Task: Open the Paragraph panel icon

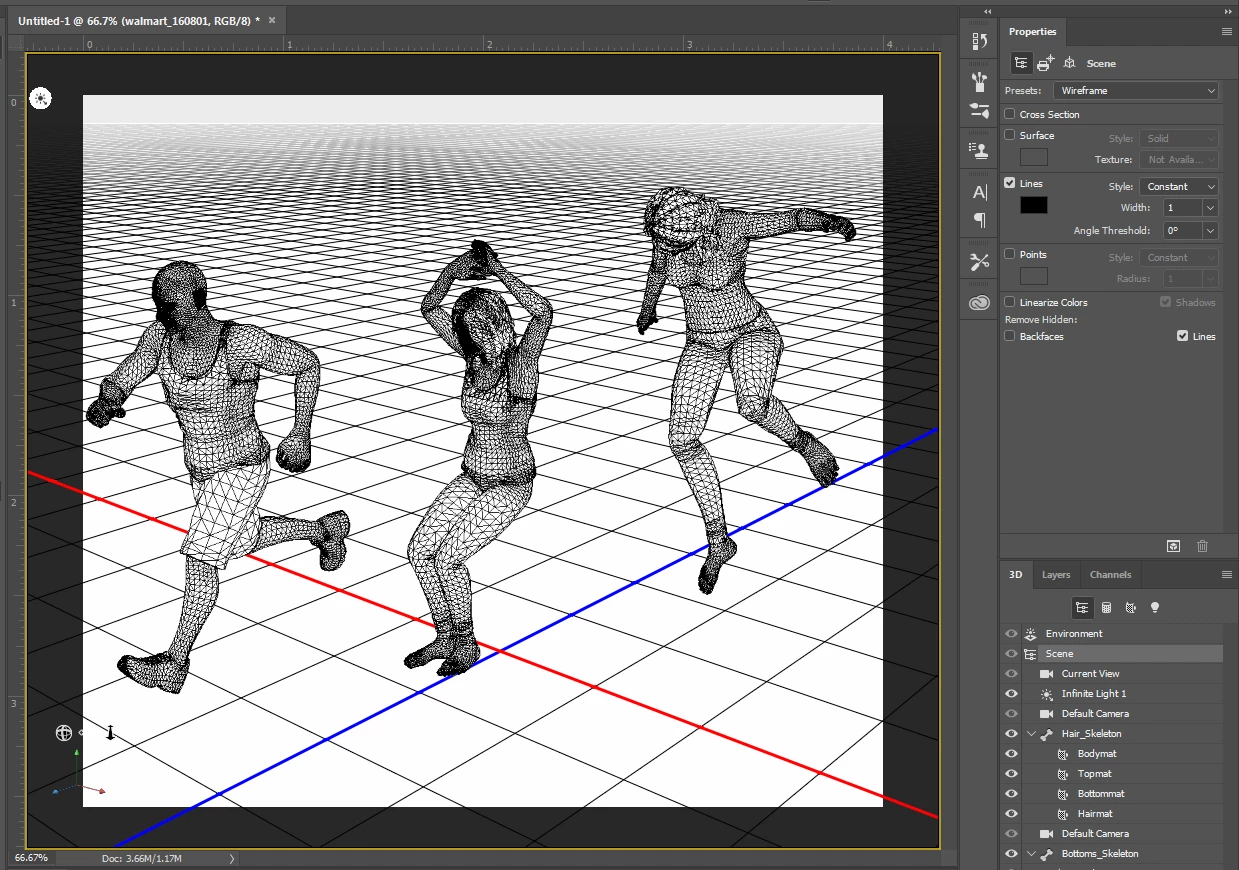Action: coord(980,221)
